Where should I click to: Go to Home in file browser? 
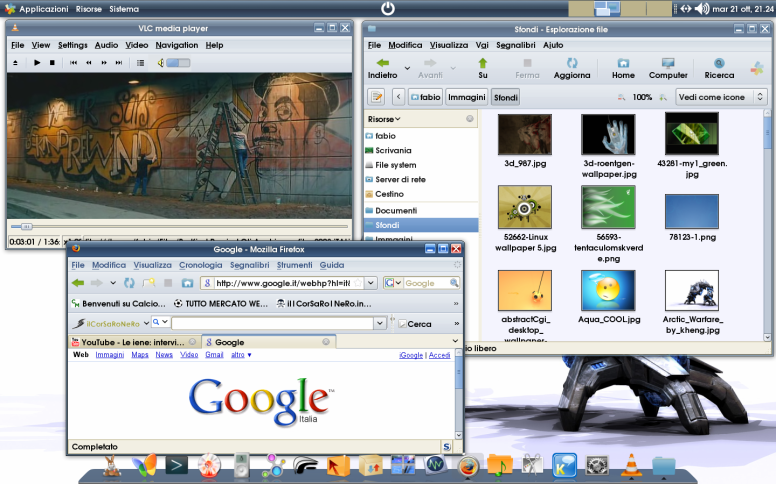tap(623, 68)
